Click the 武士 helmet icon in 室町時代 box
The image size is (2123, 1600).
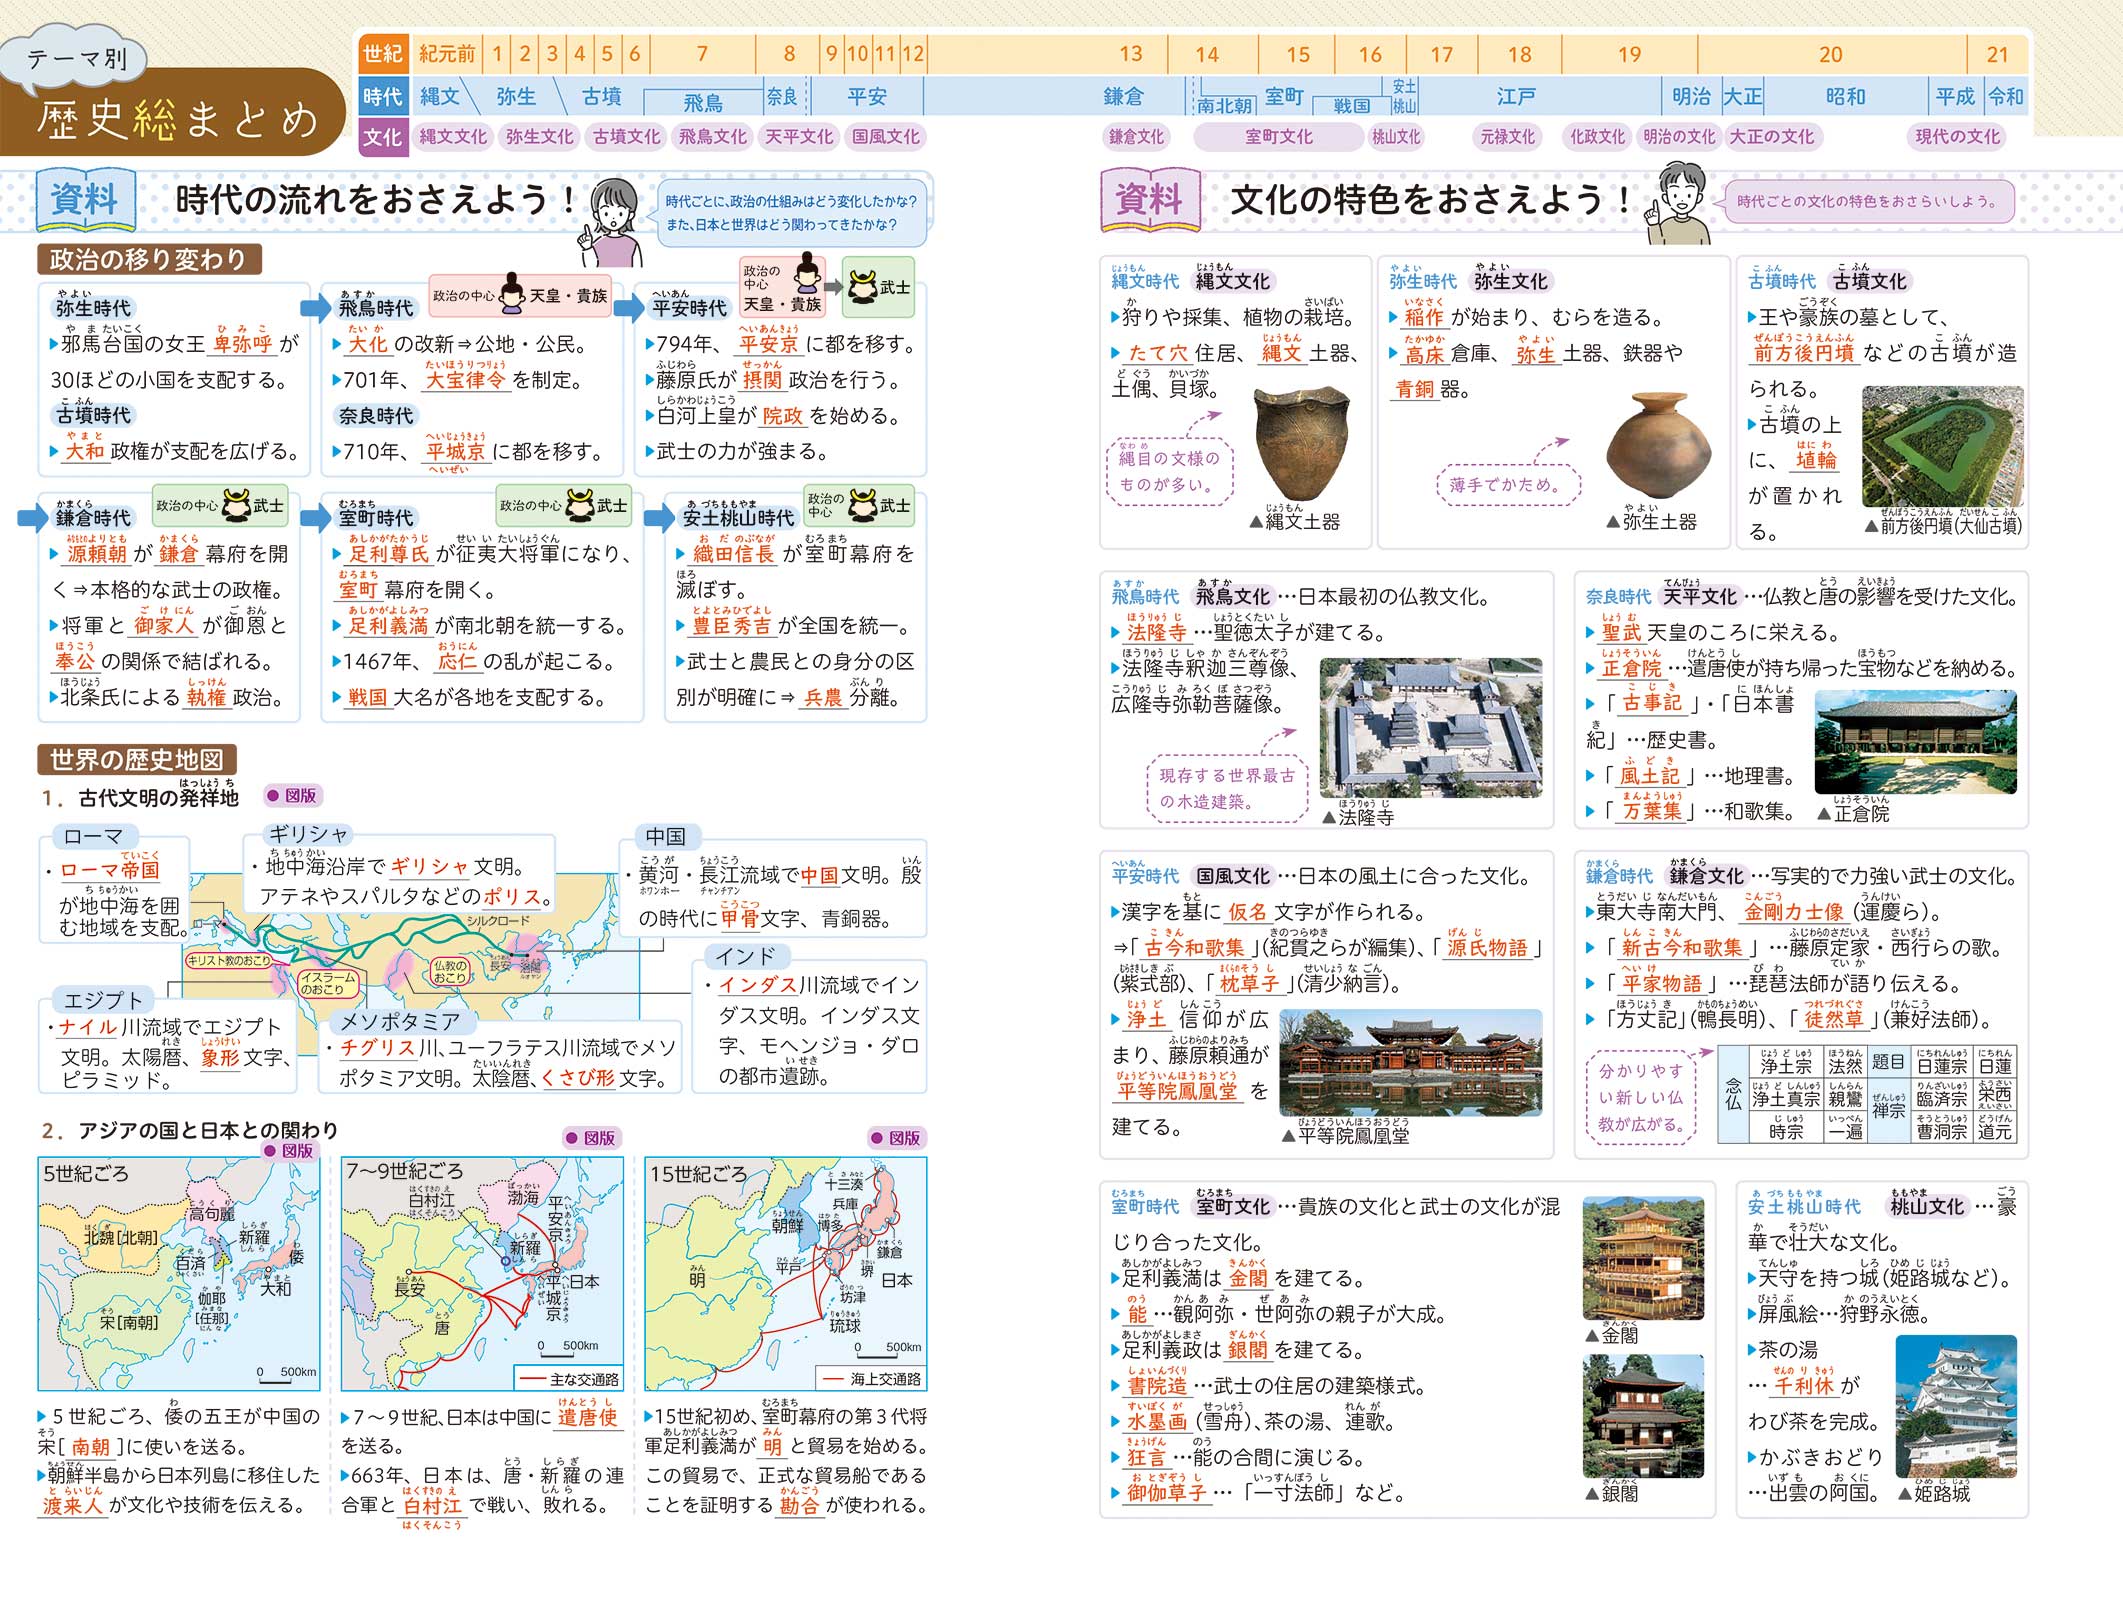pyautogui.click(x=580, y=506)
